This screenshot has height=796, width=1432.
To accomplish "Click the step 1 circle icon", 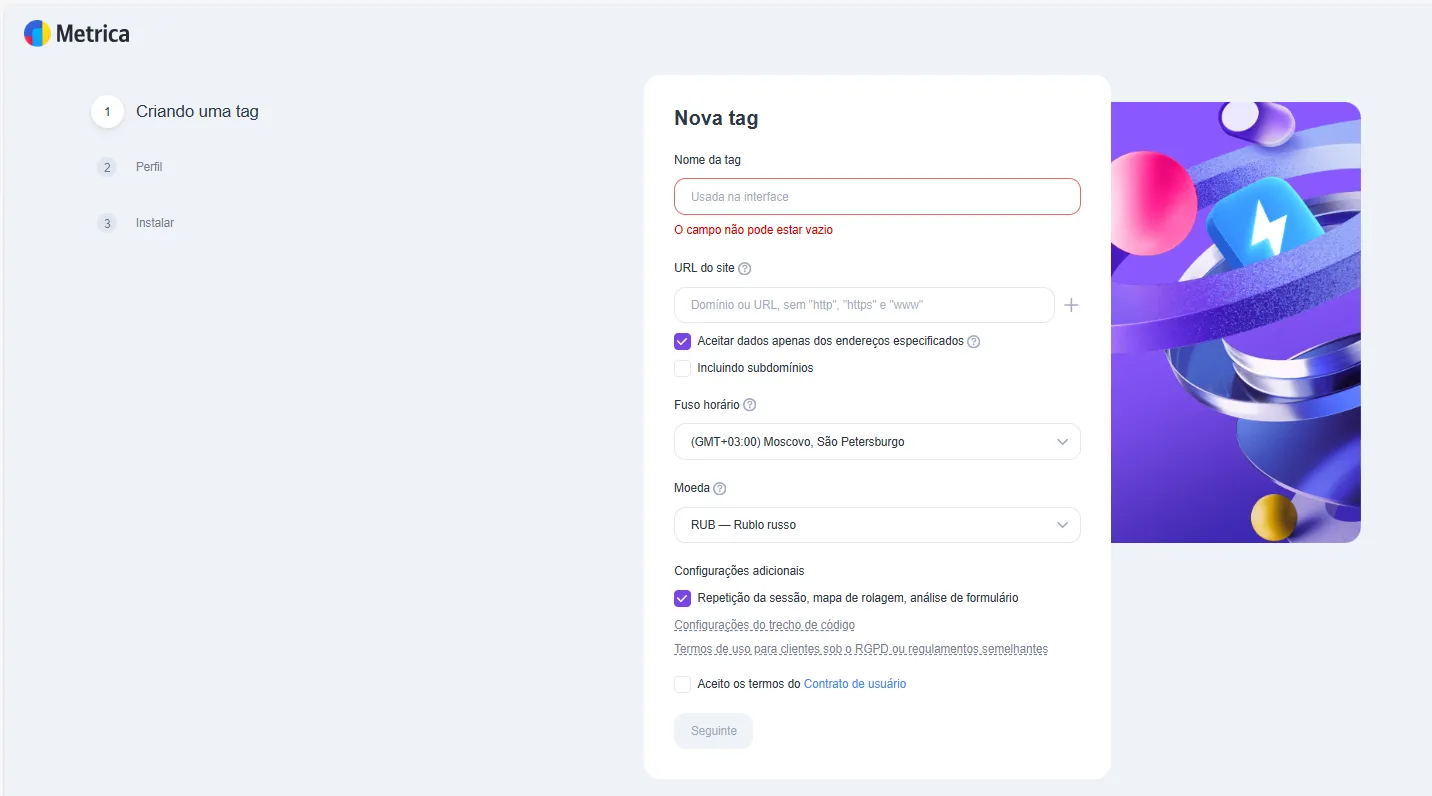I will click(107, 112).
